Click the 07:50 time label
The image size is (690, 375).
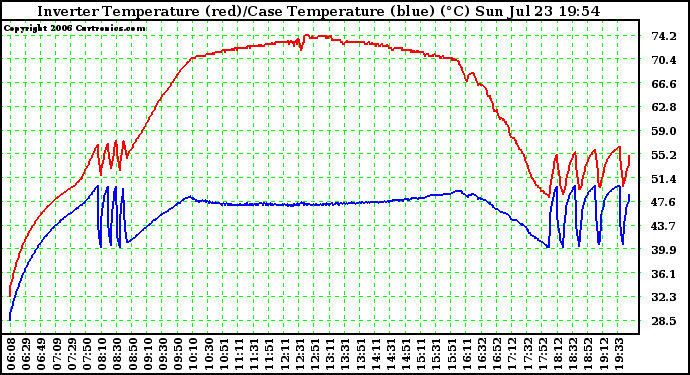point(87,354)
